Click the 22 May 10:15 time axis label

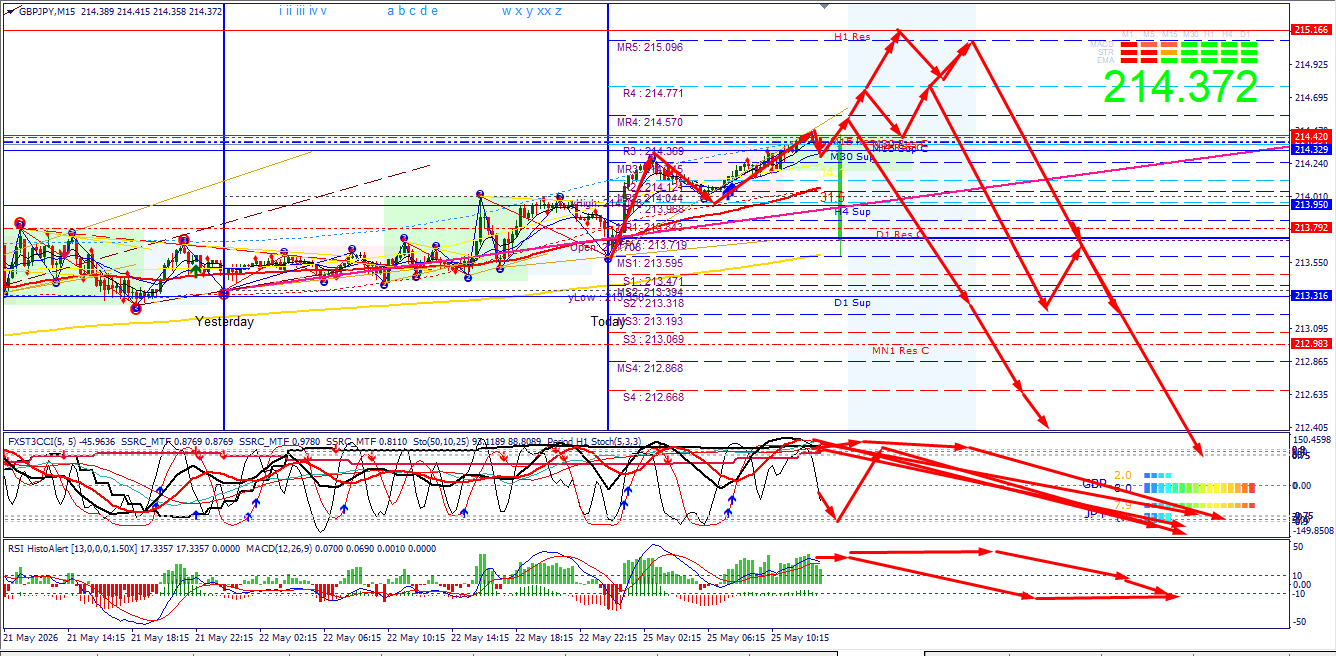(416, 637)
